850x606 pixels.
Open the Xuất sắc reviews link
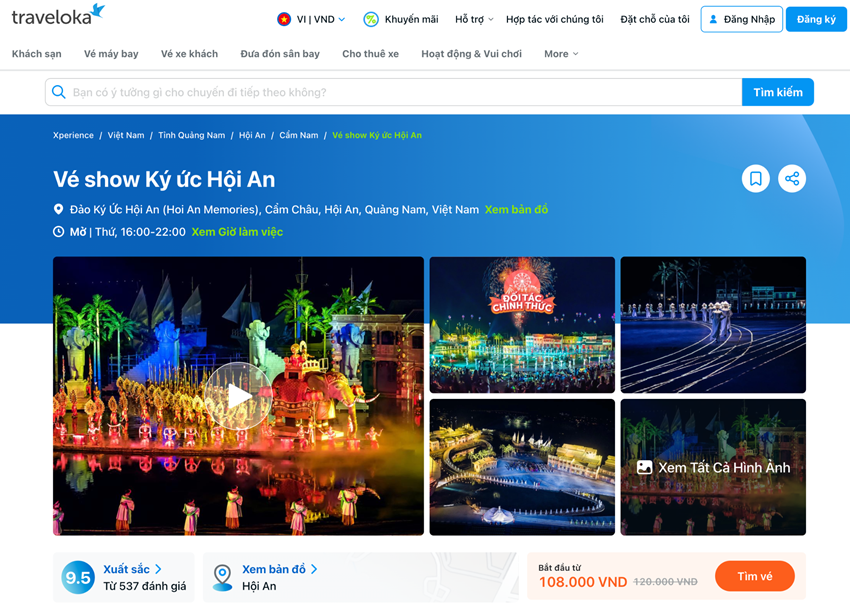pyautogui.click(x=126, y=569)
